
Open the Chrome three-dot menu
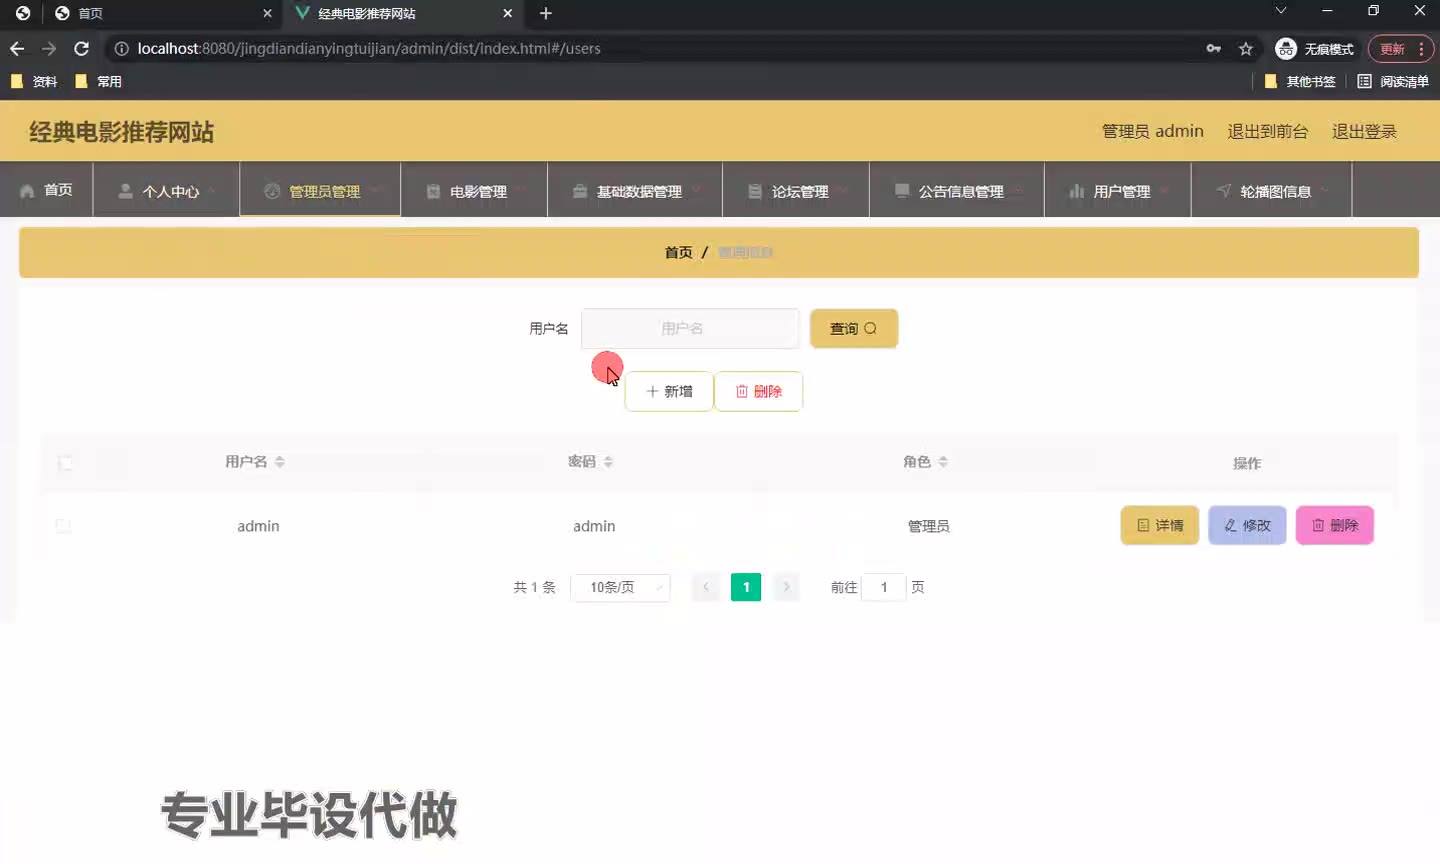click(x=1421, y=48)
